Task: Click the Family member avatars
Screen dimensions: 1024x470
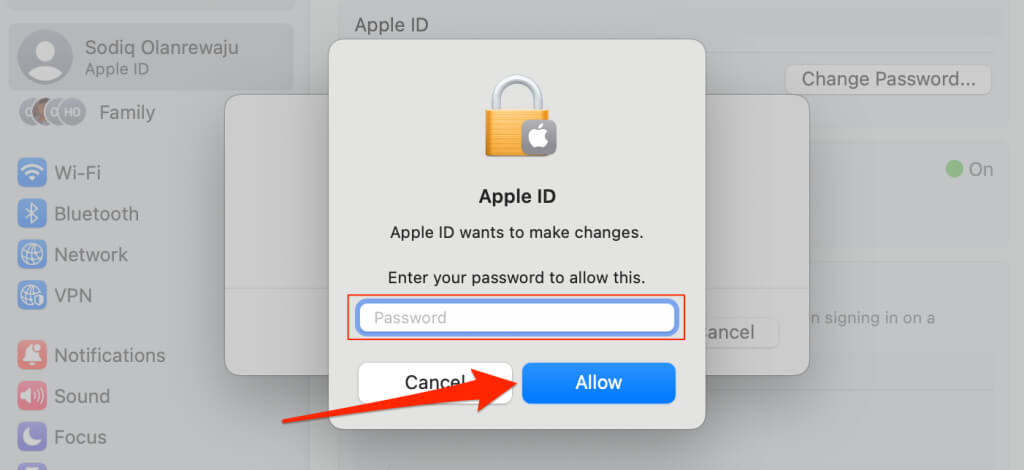Action: pos(52,112)
